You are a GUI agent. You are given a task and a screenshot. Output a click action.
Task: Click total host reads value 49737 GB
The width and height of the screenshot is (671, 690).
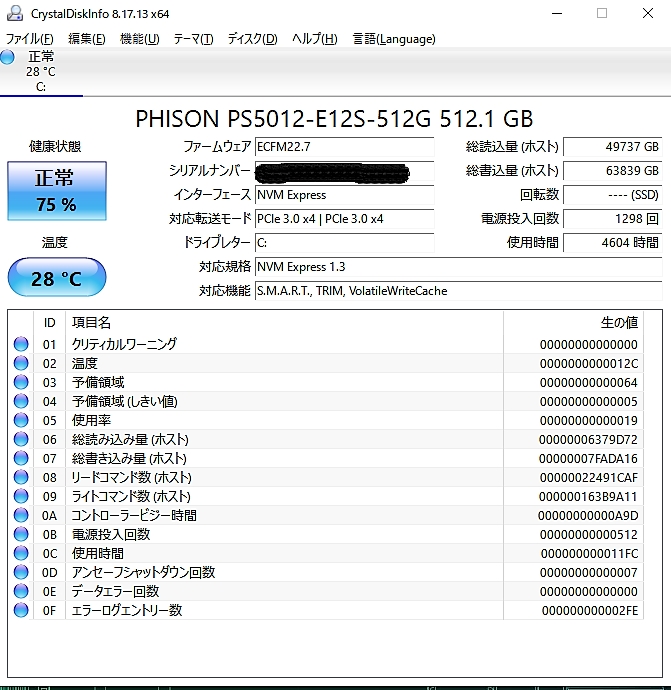(612, 147)
